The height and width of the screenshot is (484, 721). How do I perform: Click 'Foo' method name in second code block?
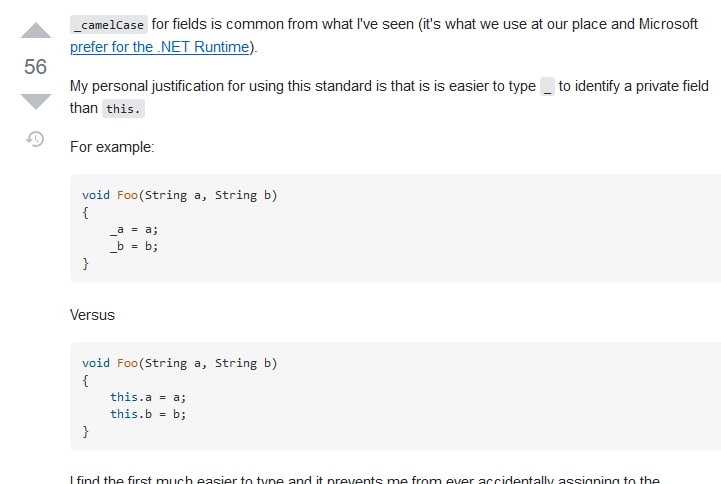coord(127,363)
